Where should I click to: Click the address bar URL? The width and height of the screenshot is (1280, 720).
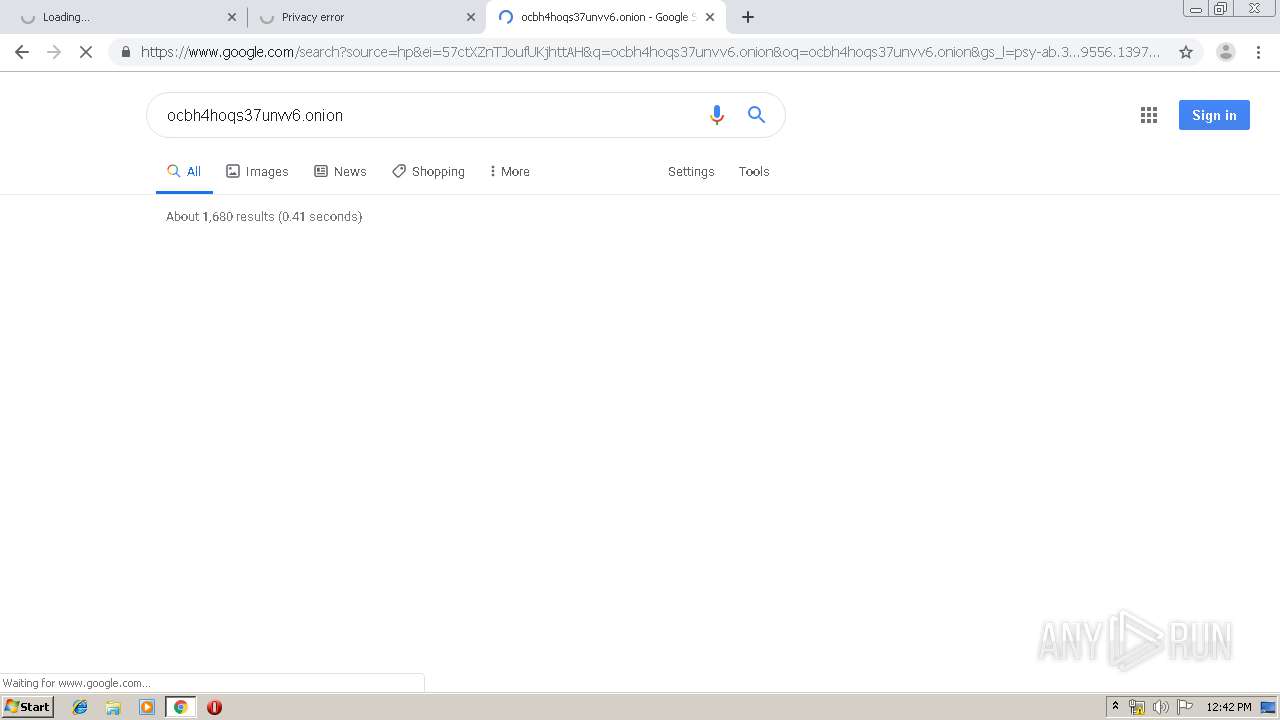click(650, 52)
